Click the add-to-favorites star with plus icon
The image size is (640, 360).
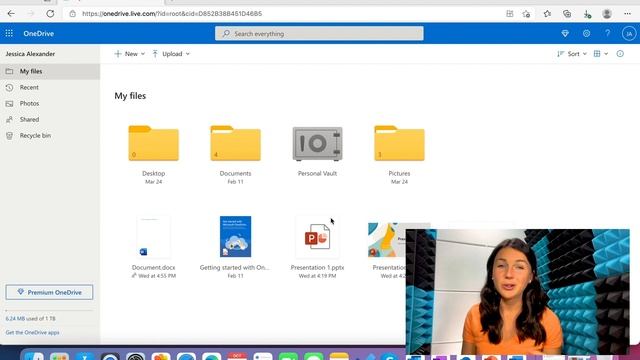point(526,14)
